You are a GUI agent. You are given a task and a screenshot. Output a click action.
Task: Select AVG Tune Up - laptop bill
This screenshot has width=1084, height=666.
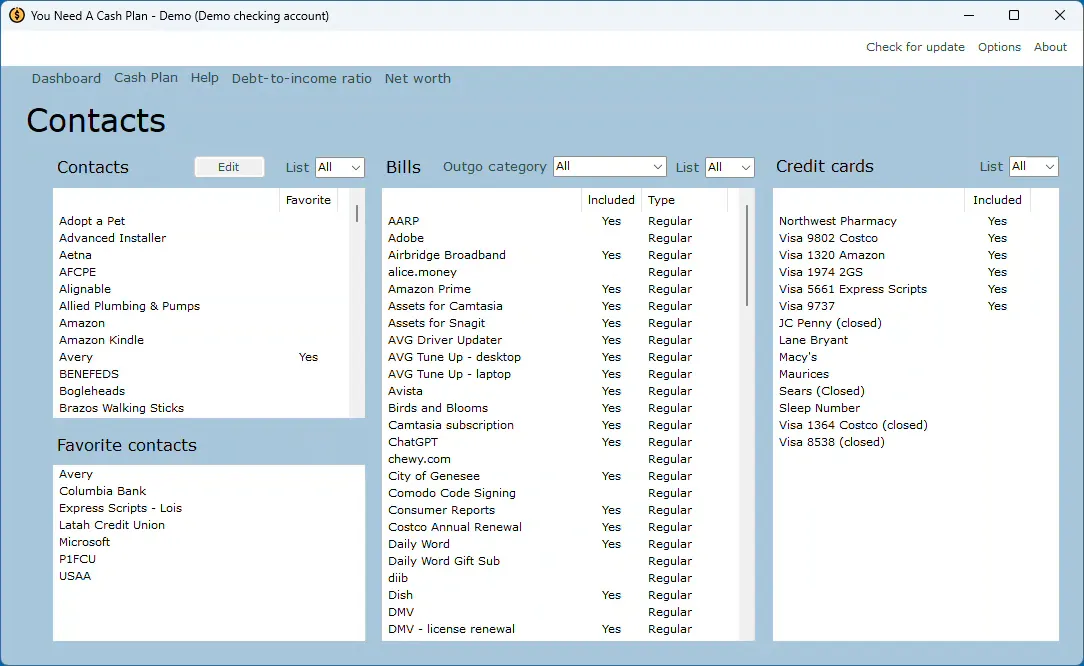[x=449, y=373]
